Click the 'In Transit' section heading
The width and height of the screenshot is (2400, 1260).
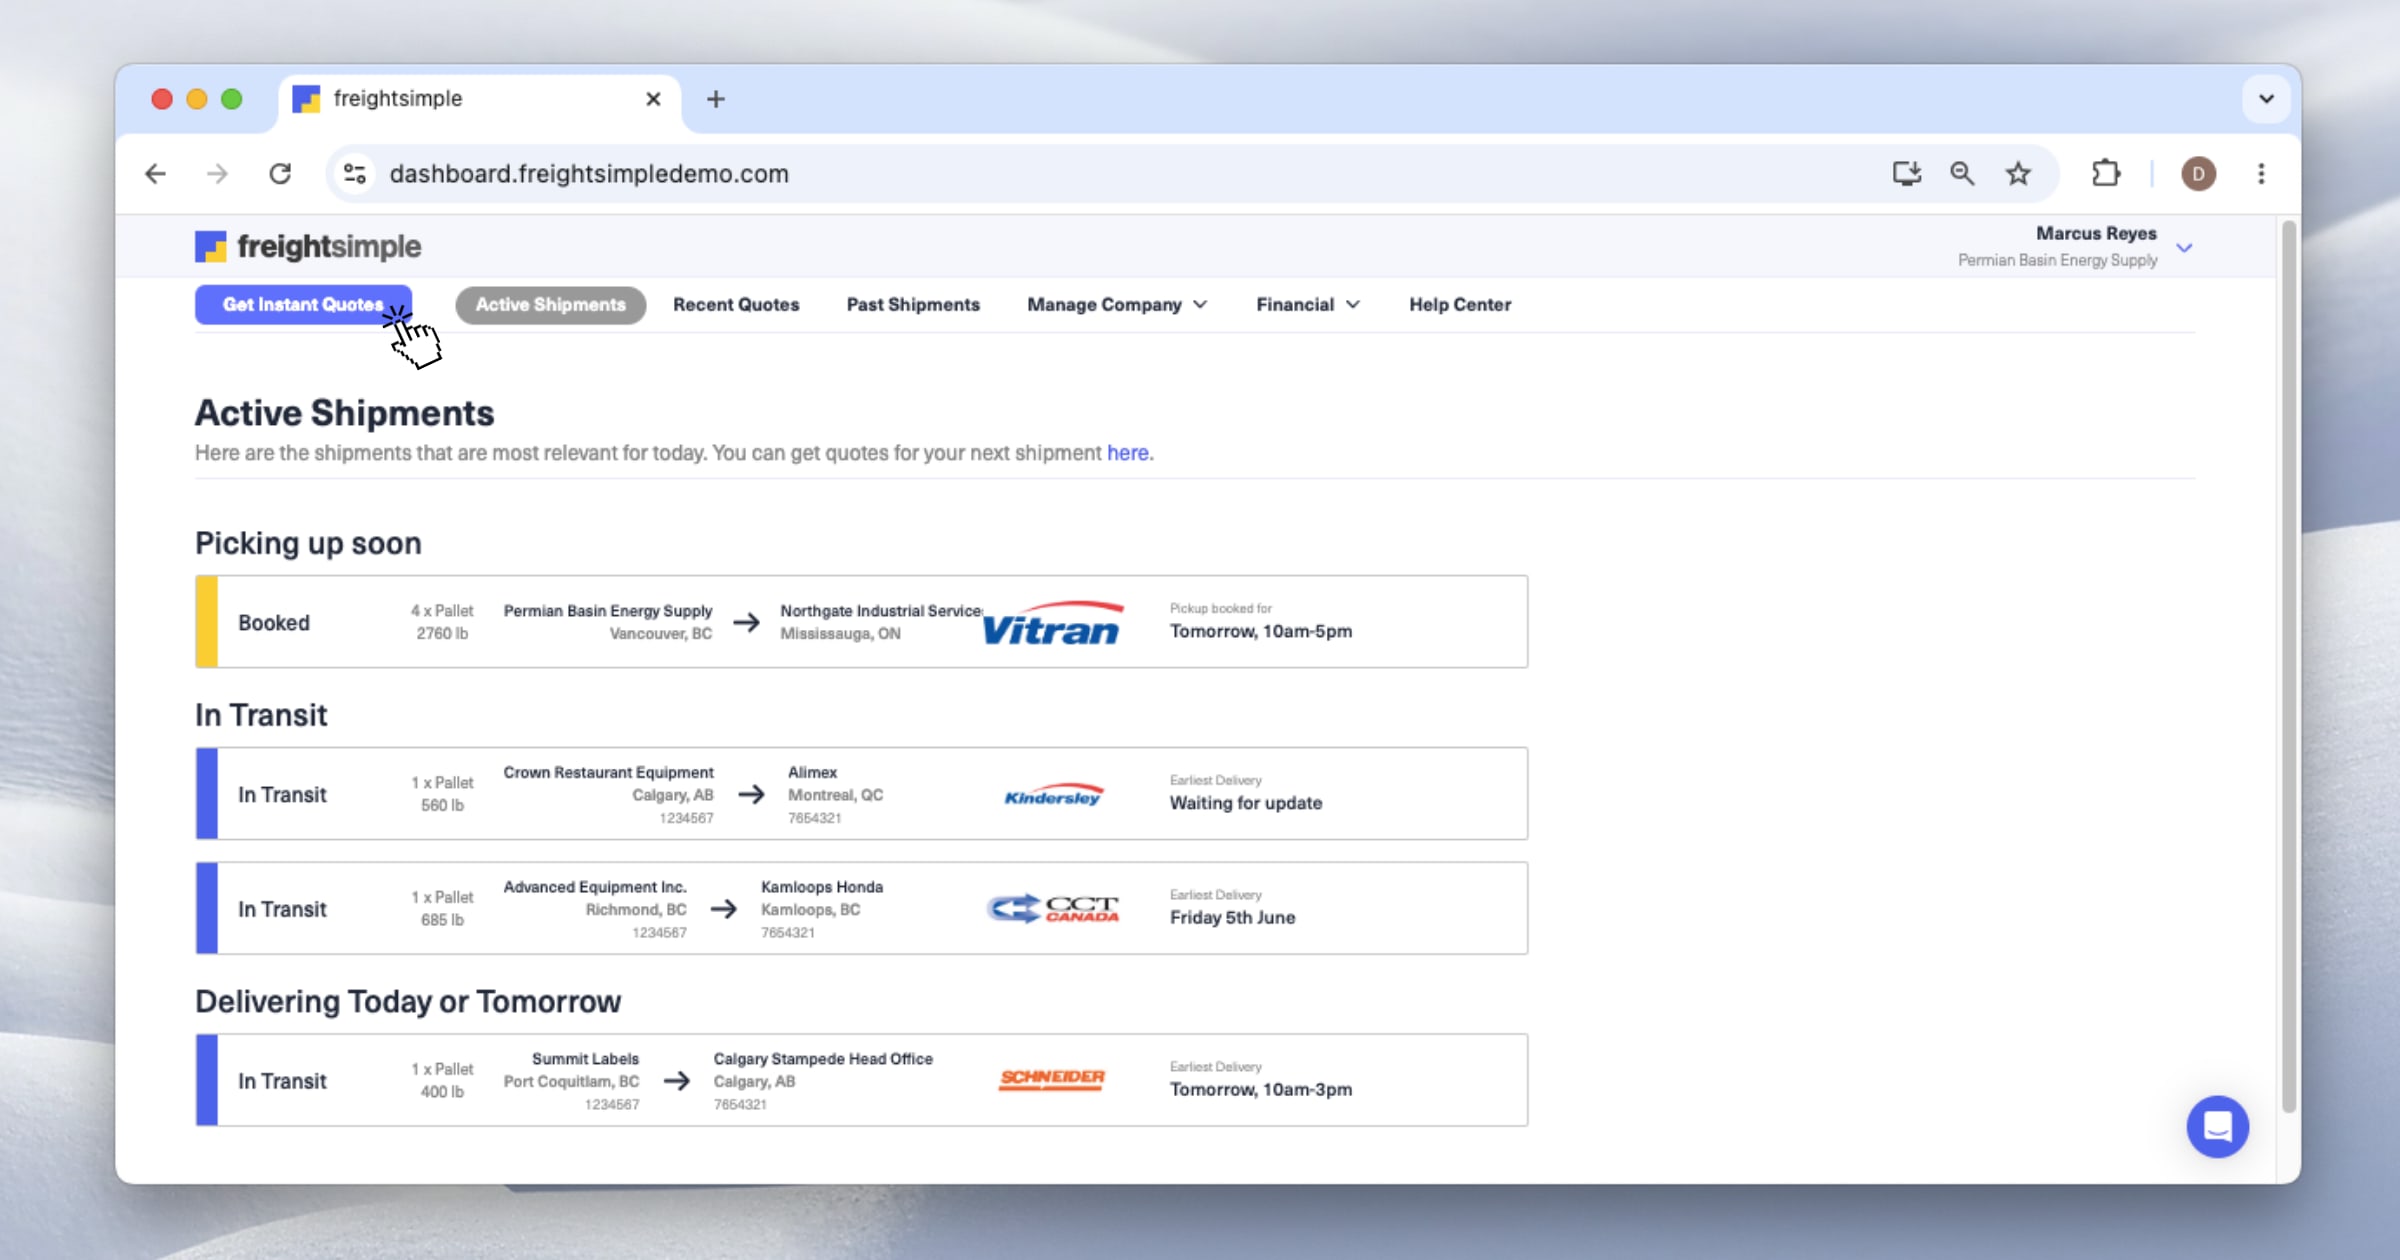(261, 715)
